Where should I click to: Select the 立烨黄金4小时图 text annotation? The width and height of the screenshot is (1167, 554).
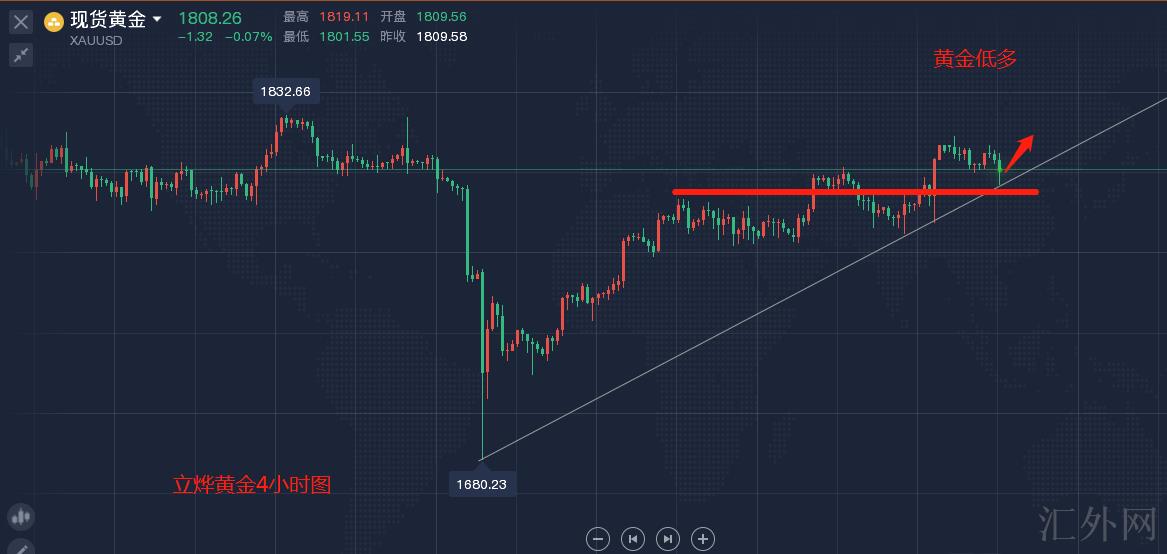pyautogui.click(x=251, y=485)
